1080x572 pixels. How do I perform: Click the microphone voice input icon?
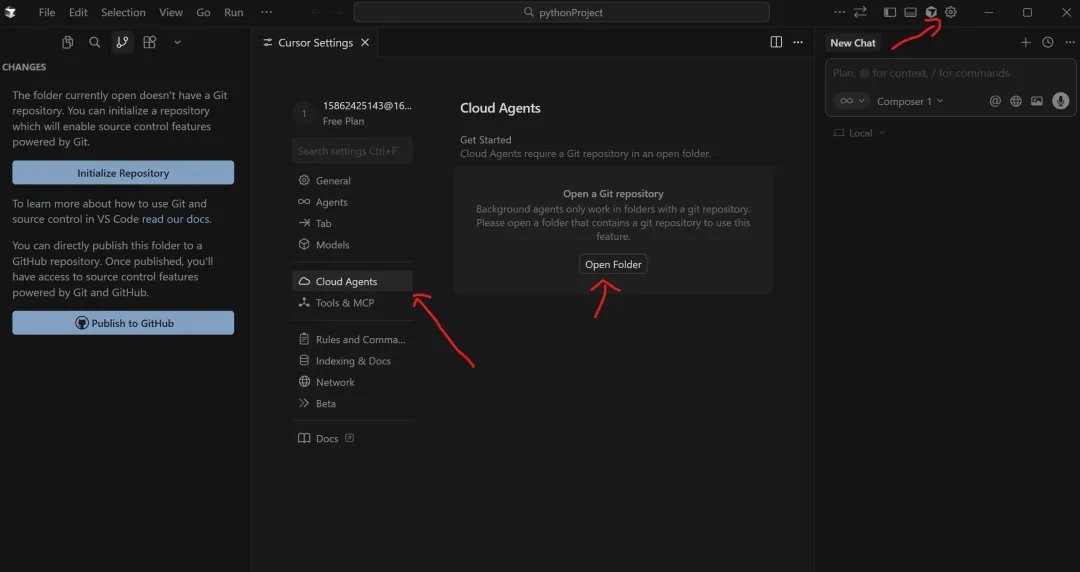tap(1061, 101)
